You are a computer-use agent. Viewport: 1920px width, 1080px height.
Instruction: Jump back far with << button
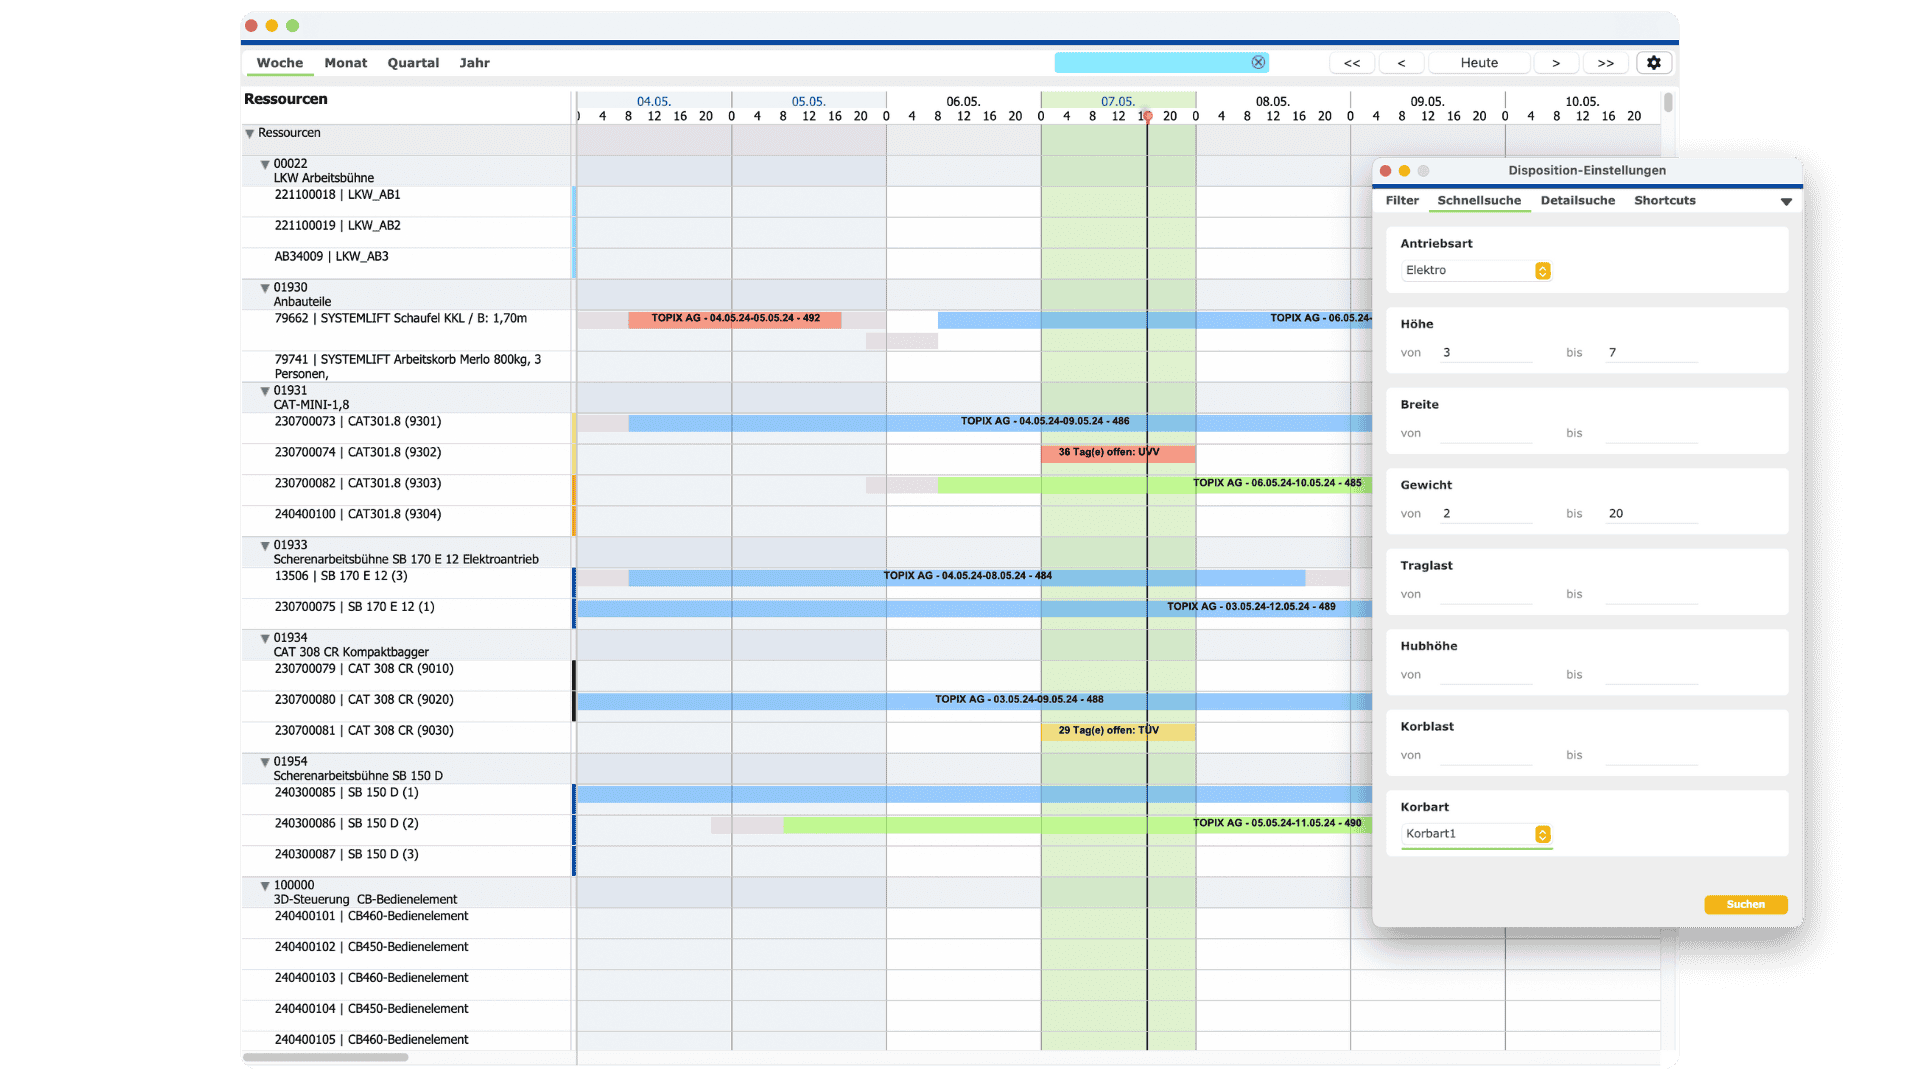[1351, 62]
